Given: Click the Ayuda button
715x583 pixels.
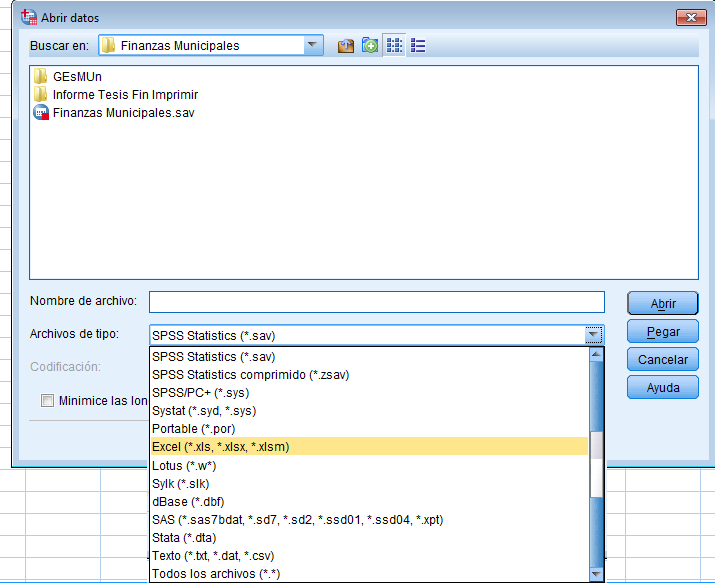Looking at the screenshot, I should tap(663, 387).
